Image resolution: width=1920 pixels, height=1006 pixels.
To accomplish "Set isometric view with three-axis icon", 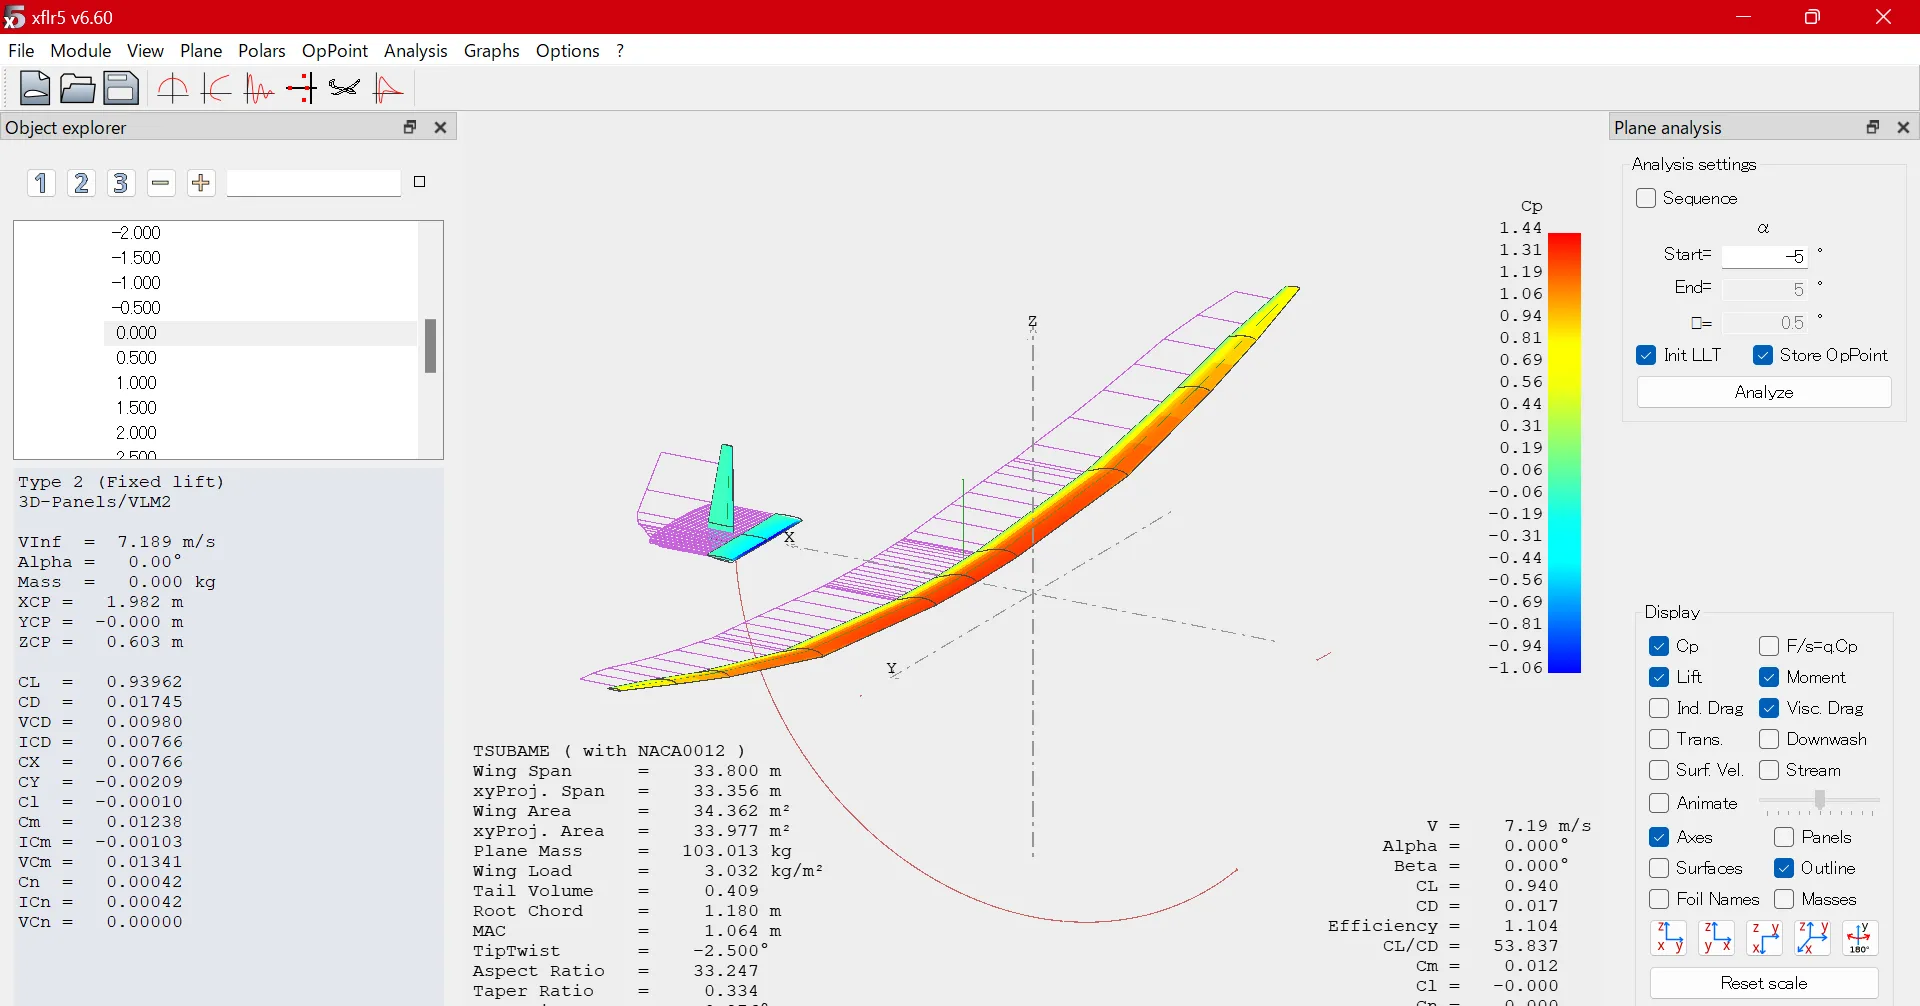I will coord(1812,938).
